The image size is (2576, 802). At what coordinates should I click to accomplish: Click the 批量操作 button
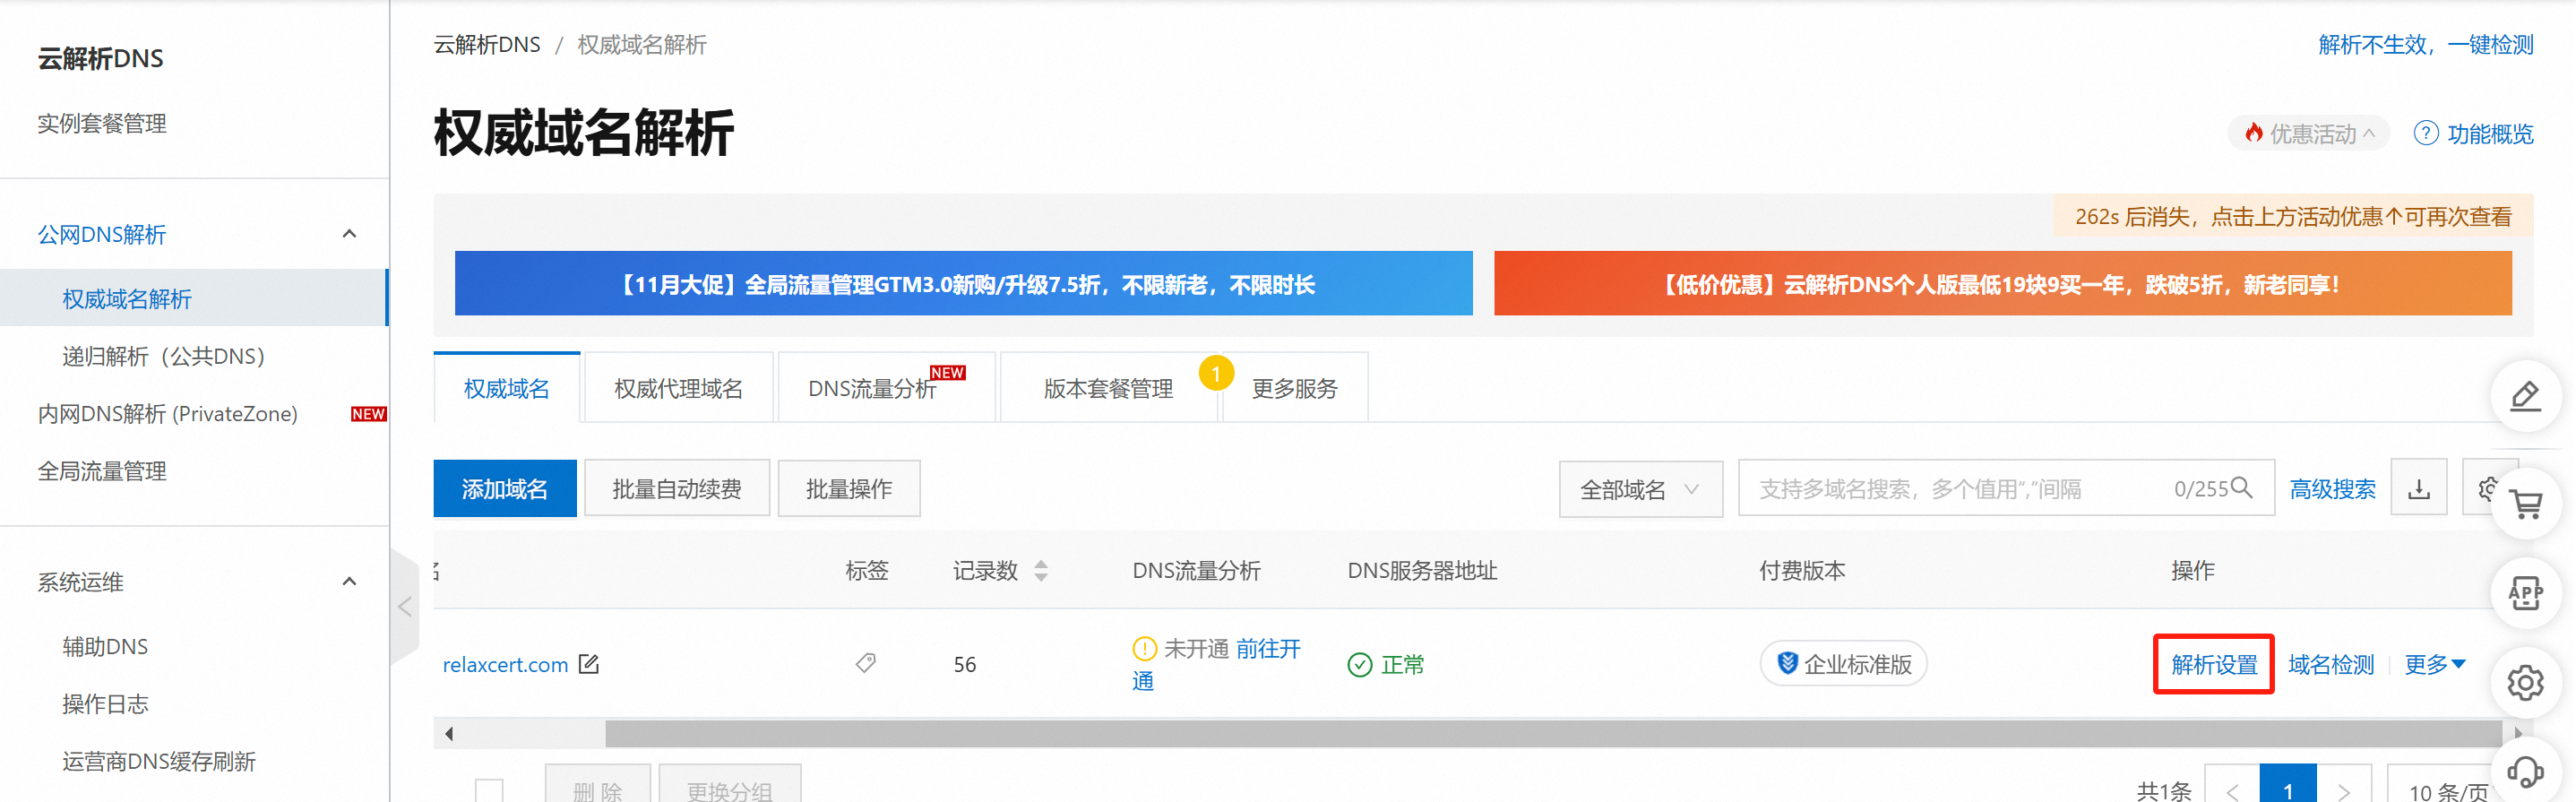(x=849, y=489)
